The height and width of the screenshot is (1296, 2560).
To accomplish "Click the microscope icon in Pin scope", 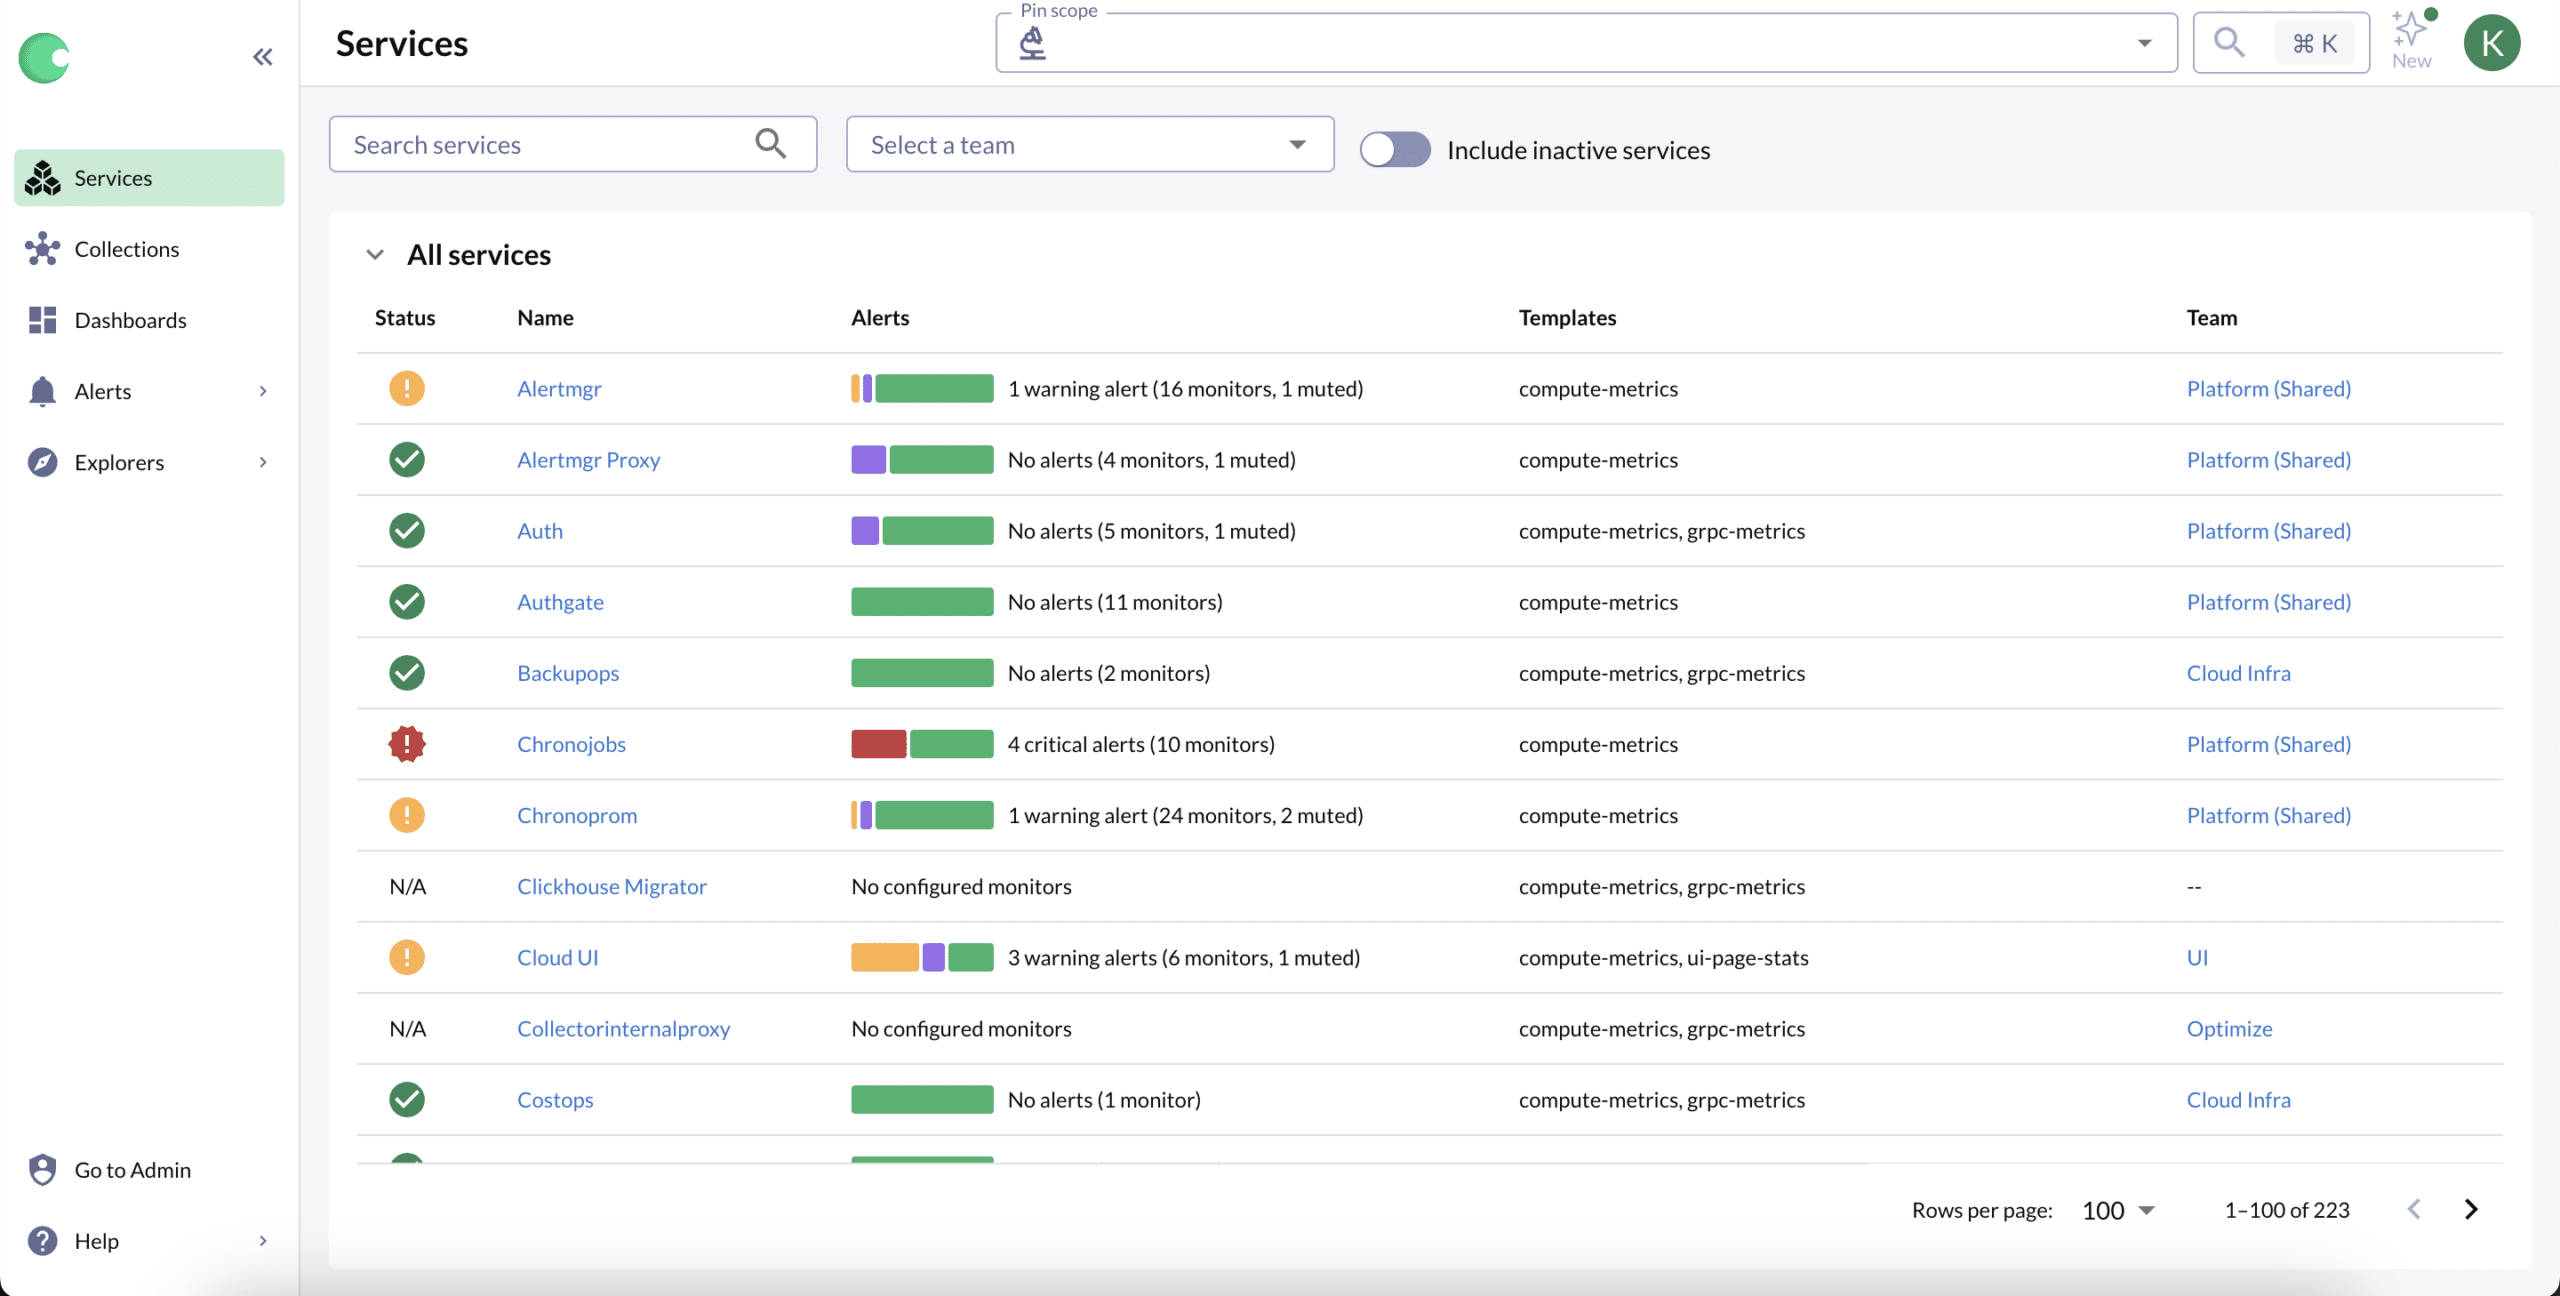I will 1032,43.
